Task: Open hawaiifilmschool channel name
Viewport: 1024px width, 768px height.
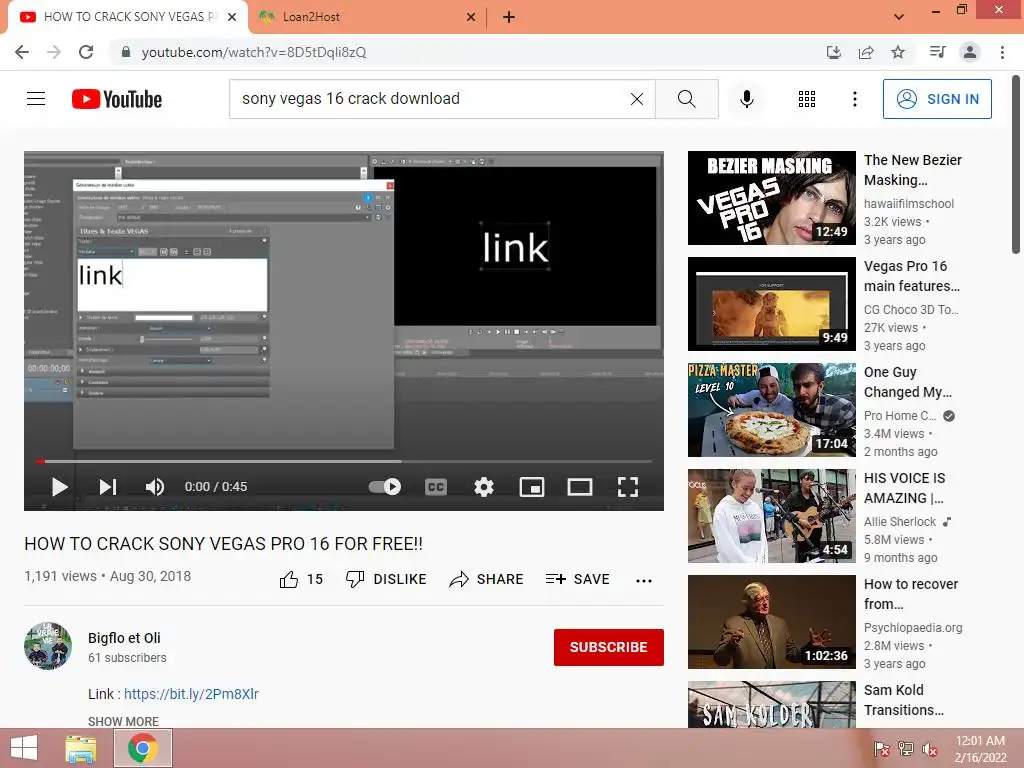Action: point(908,203)
